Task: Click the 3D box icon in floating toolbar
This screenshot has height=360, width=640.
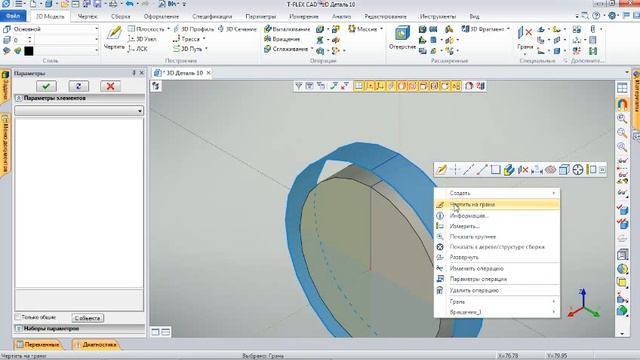Action: 564,169
